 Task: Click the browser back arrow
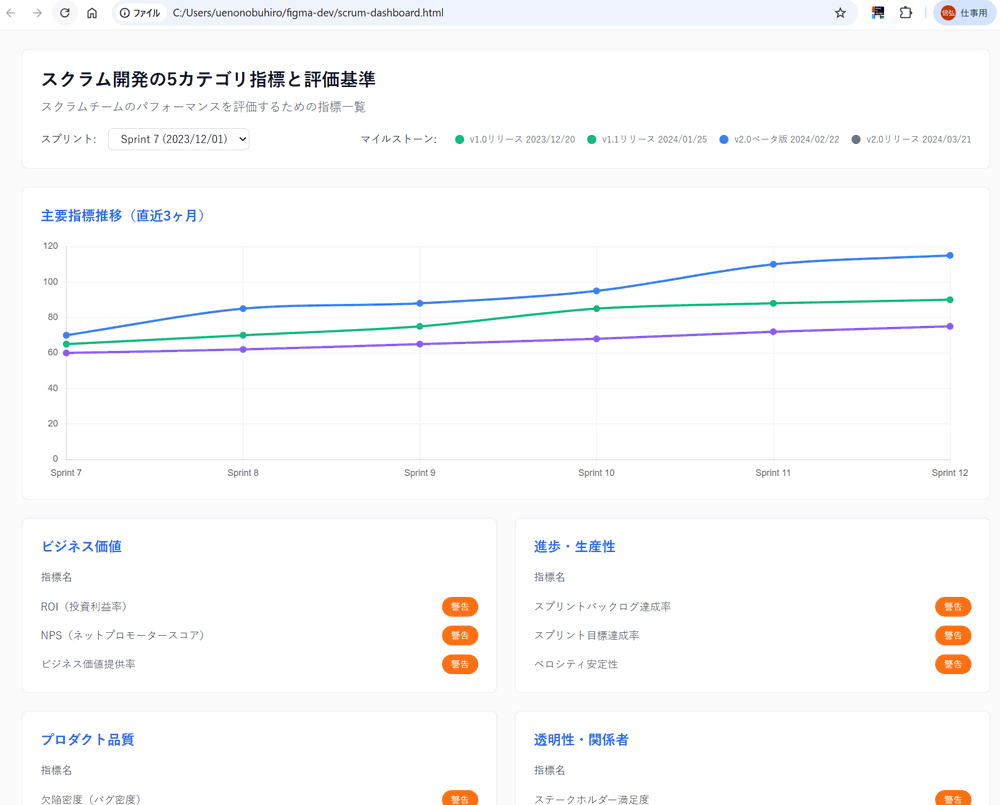coord(11,13)
